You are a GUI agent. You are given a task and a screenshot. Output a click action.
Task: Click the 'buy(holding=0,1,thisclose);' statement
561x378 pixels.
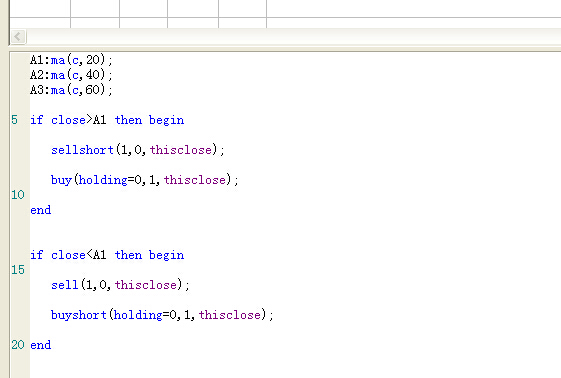pos(145,180)
